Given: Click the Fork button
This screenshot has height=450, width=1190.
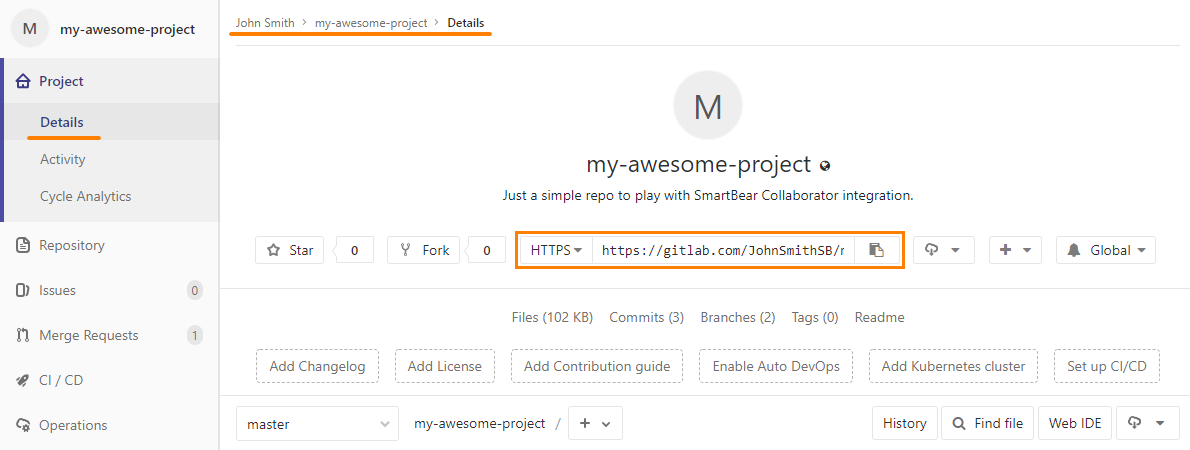Looking at the screenshot, I should 424,250.
